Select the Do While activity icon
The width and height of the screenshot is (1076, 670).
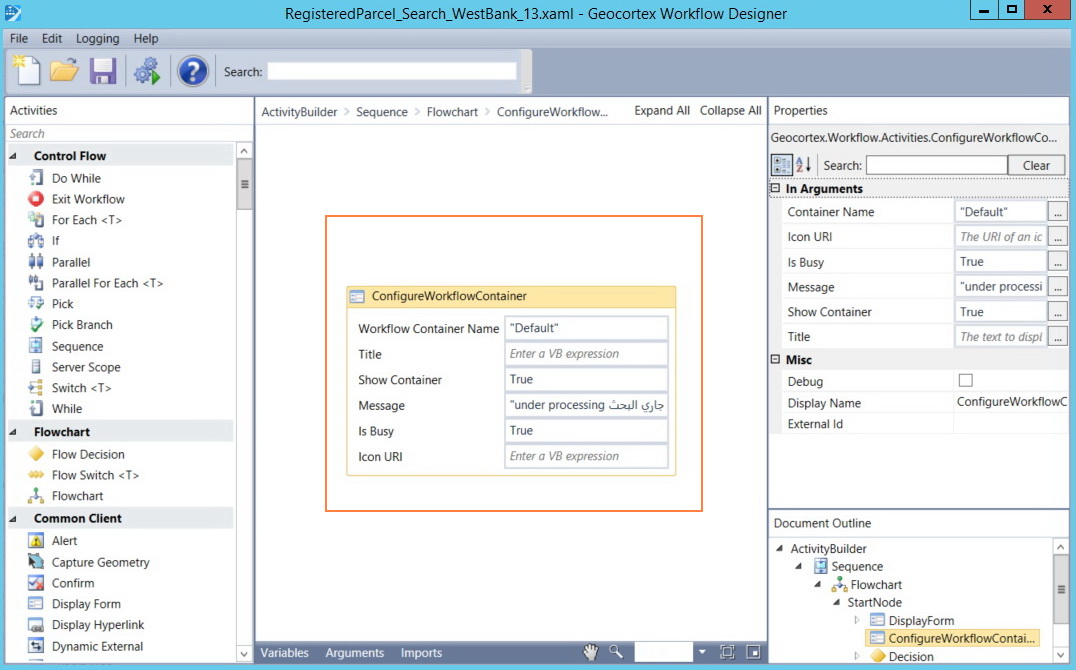[x=36, y=178]
